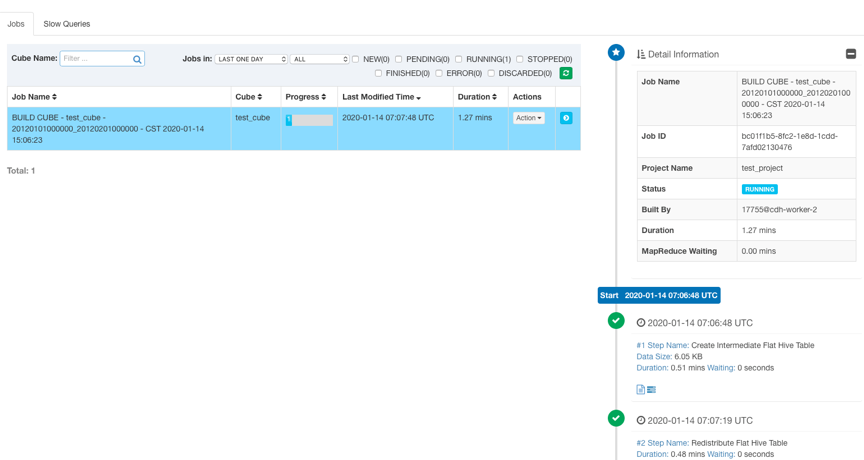Click the green refresh jobs icon
The height and width of the screenshot is (460, 864).
click(x=566, y=73)
